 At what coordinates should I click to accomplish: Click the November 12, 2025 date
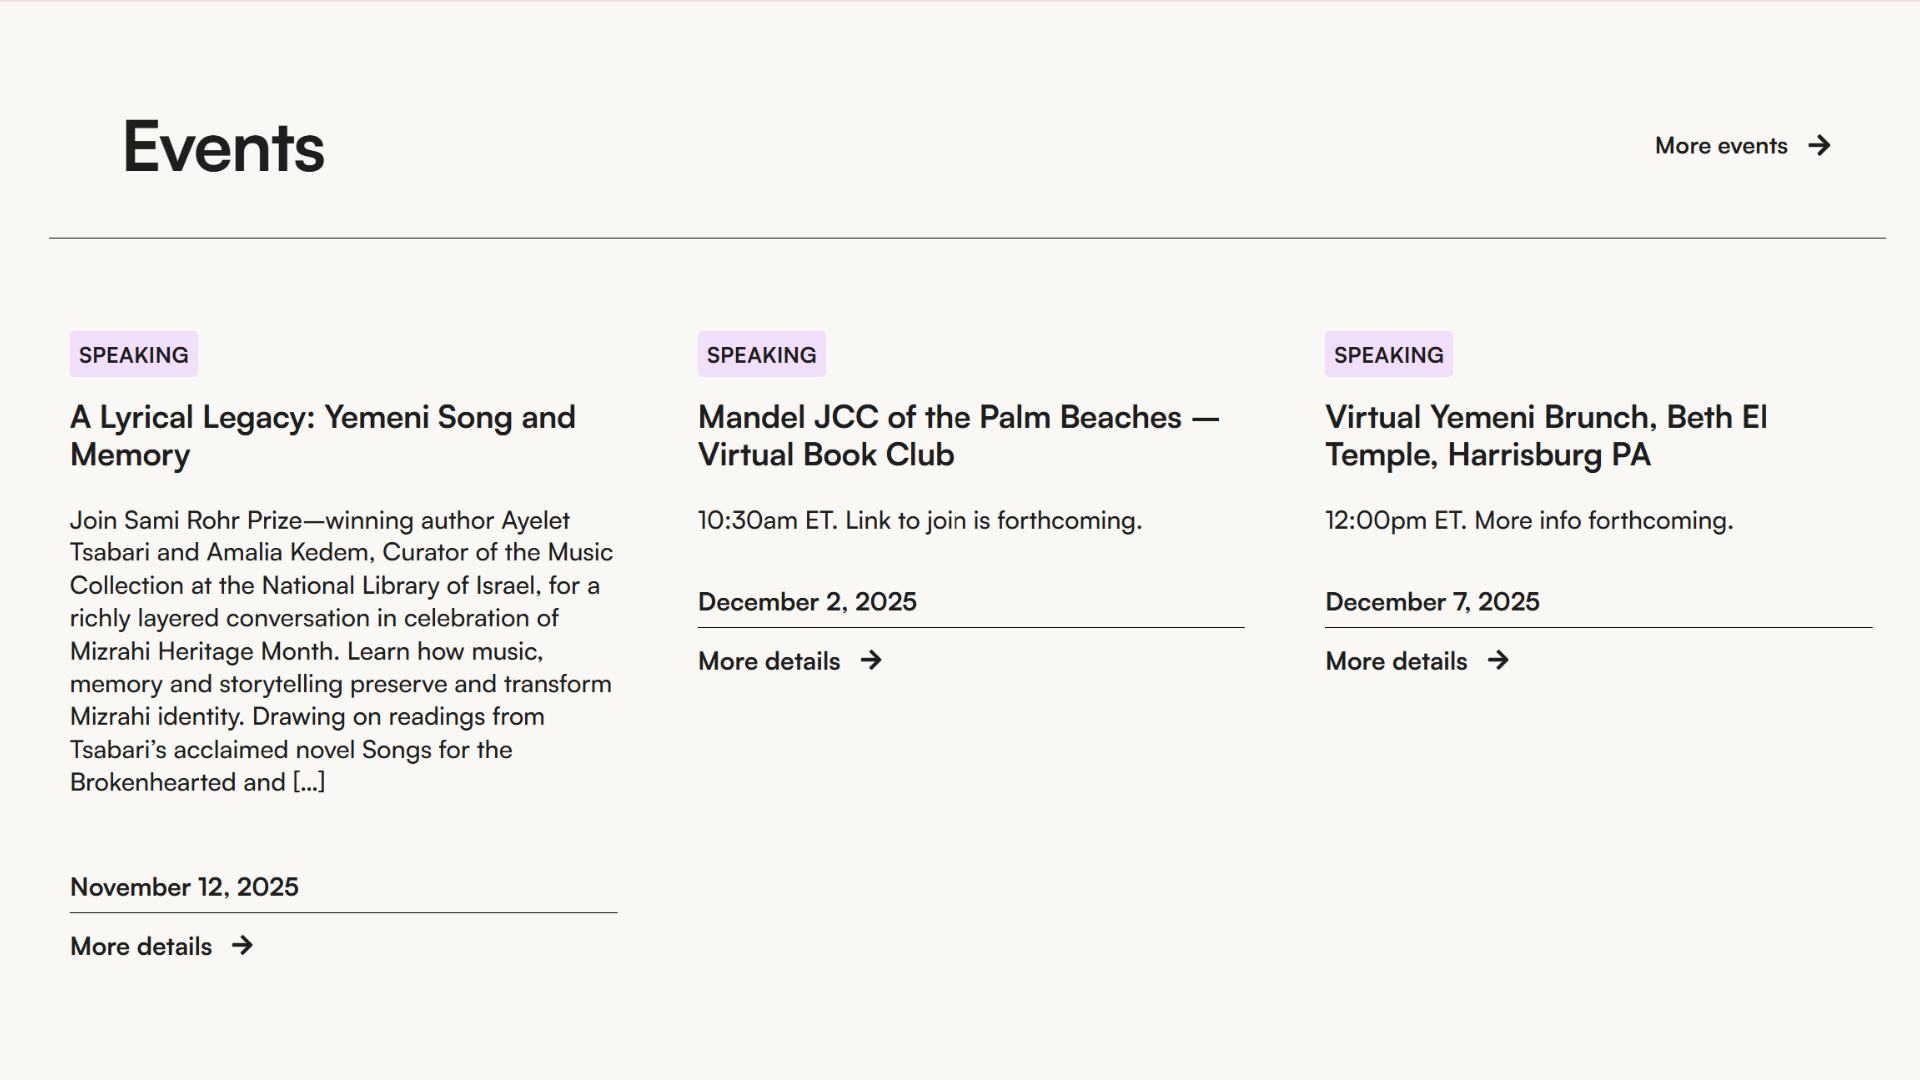[184, 887]
